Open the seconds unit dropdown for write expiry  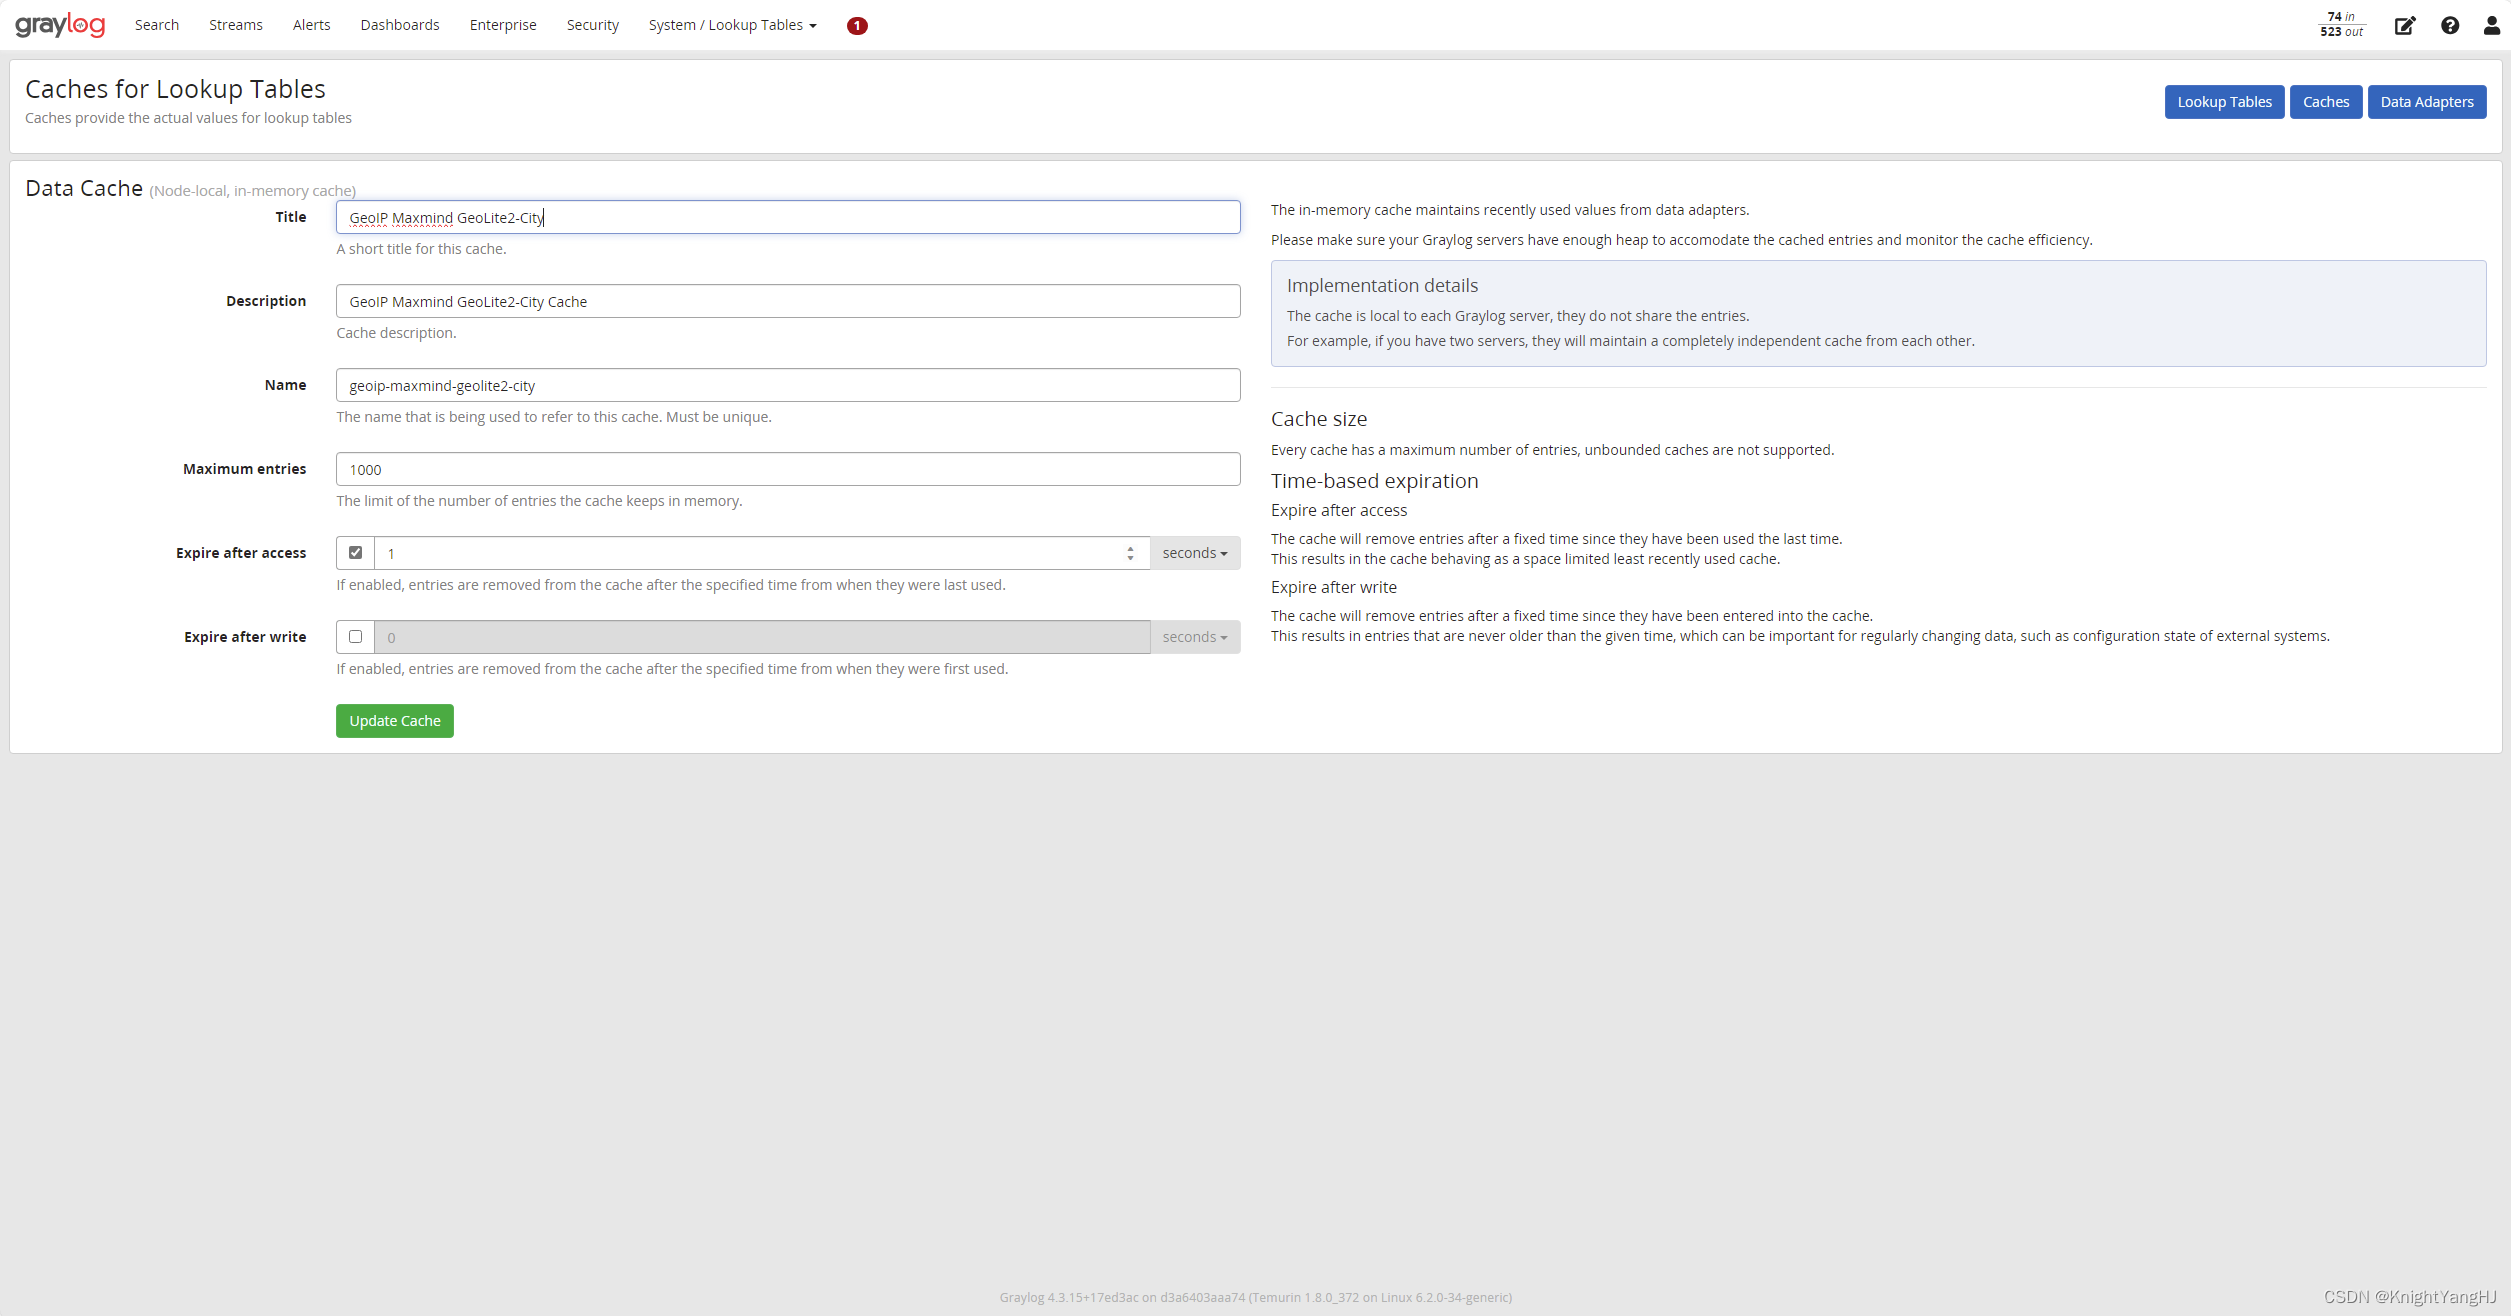[x=1194, y=636]
